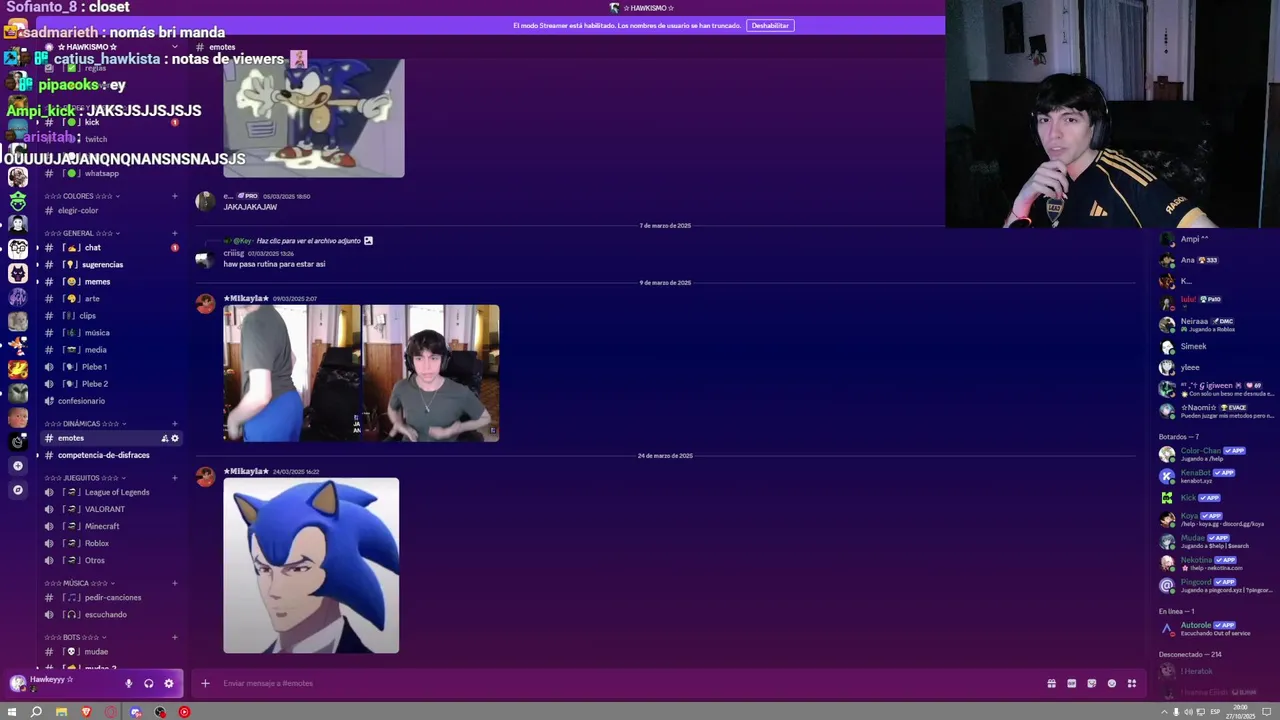
Task: Open YouTube Music taskbar icon
Action: 184,712
